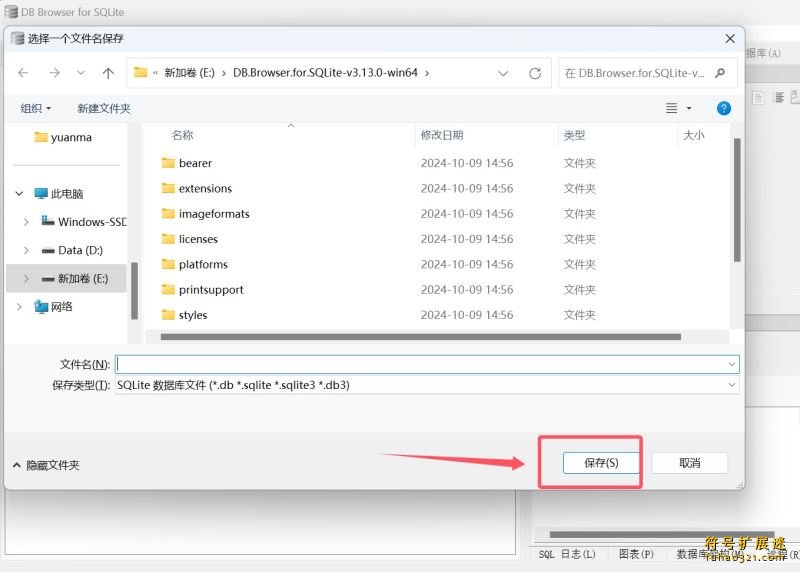Sort by 类型 column header
The width and height of the screenshot is (800, 572).
coord(574,135)
